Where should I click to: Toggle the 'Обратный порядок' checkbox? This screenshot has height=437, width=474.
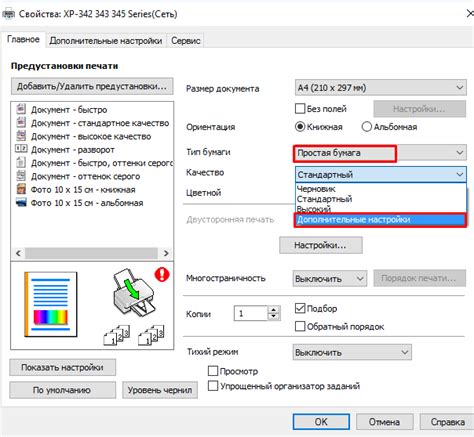[x=300, y=326]
